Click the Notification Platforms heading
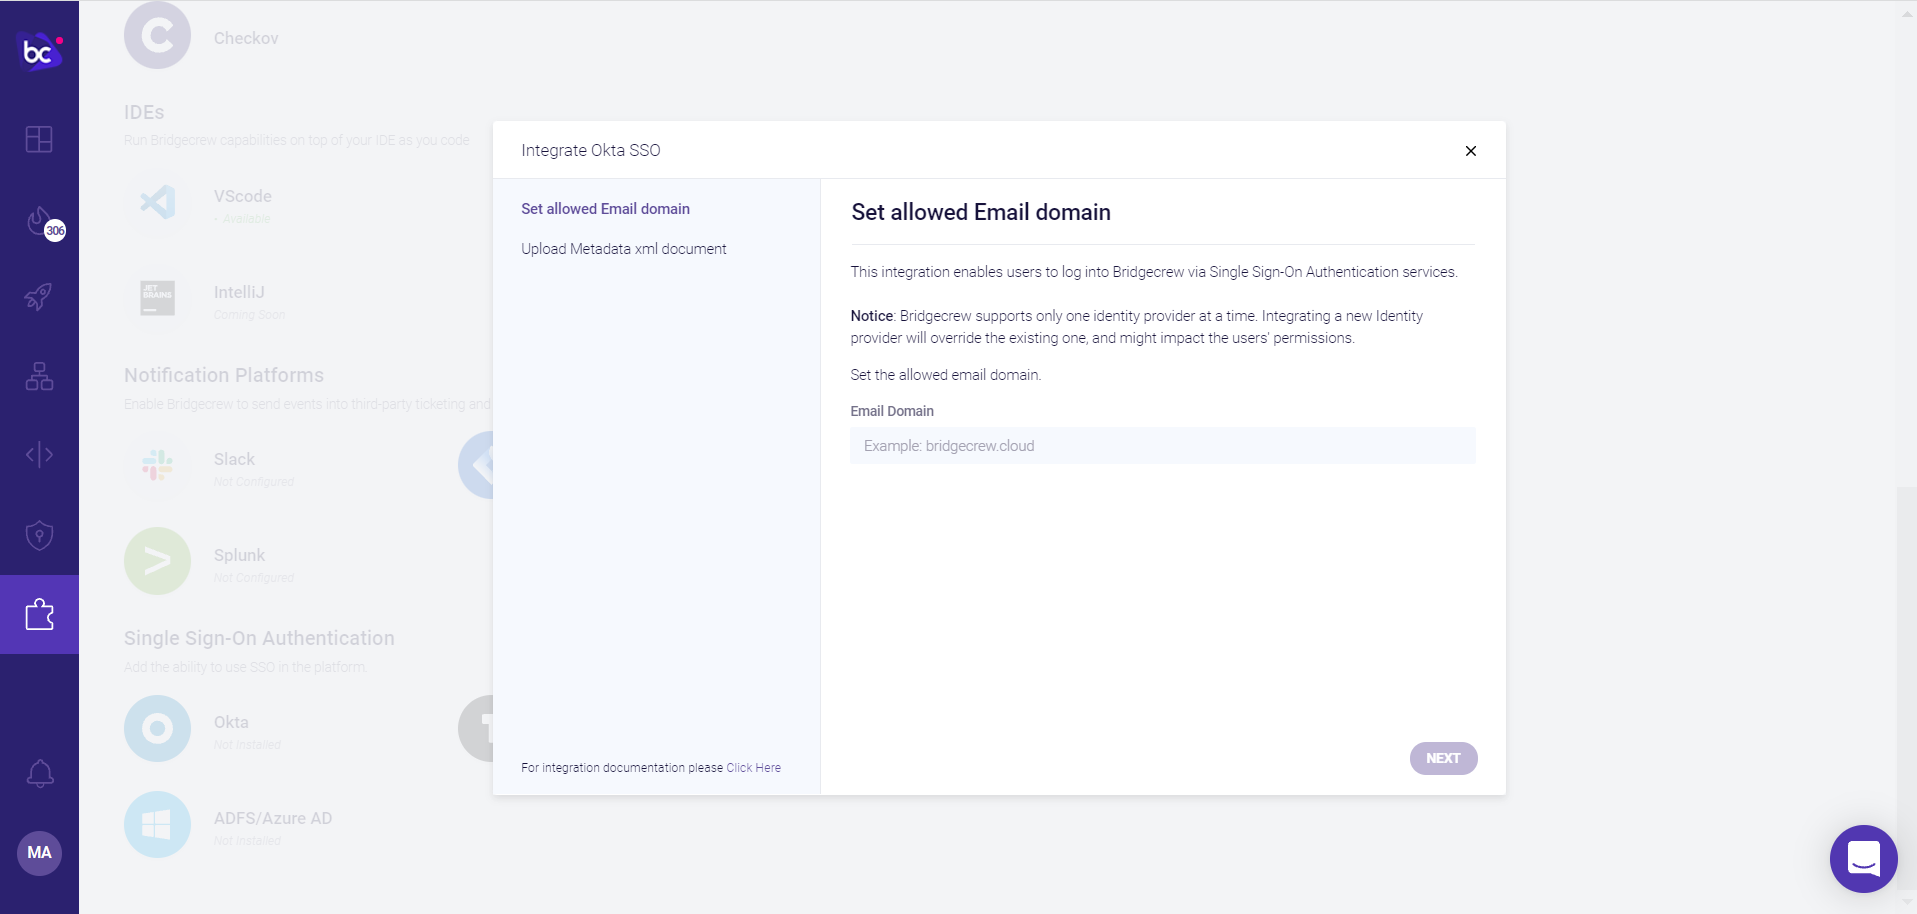 (224, 375)
